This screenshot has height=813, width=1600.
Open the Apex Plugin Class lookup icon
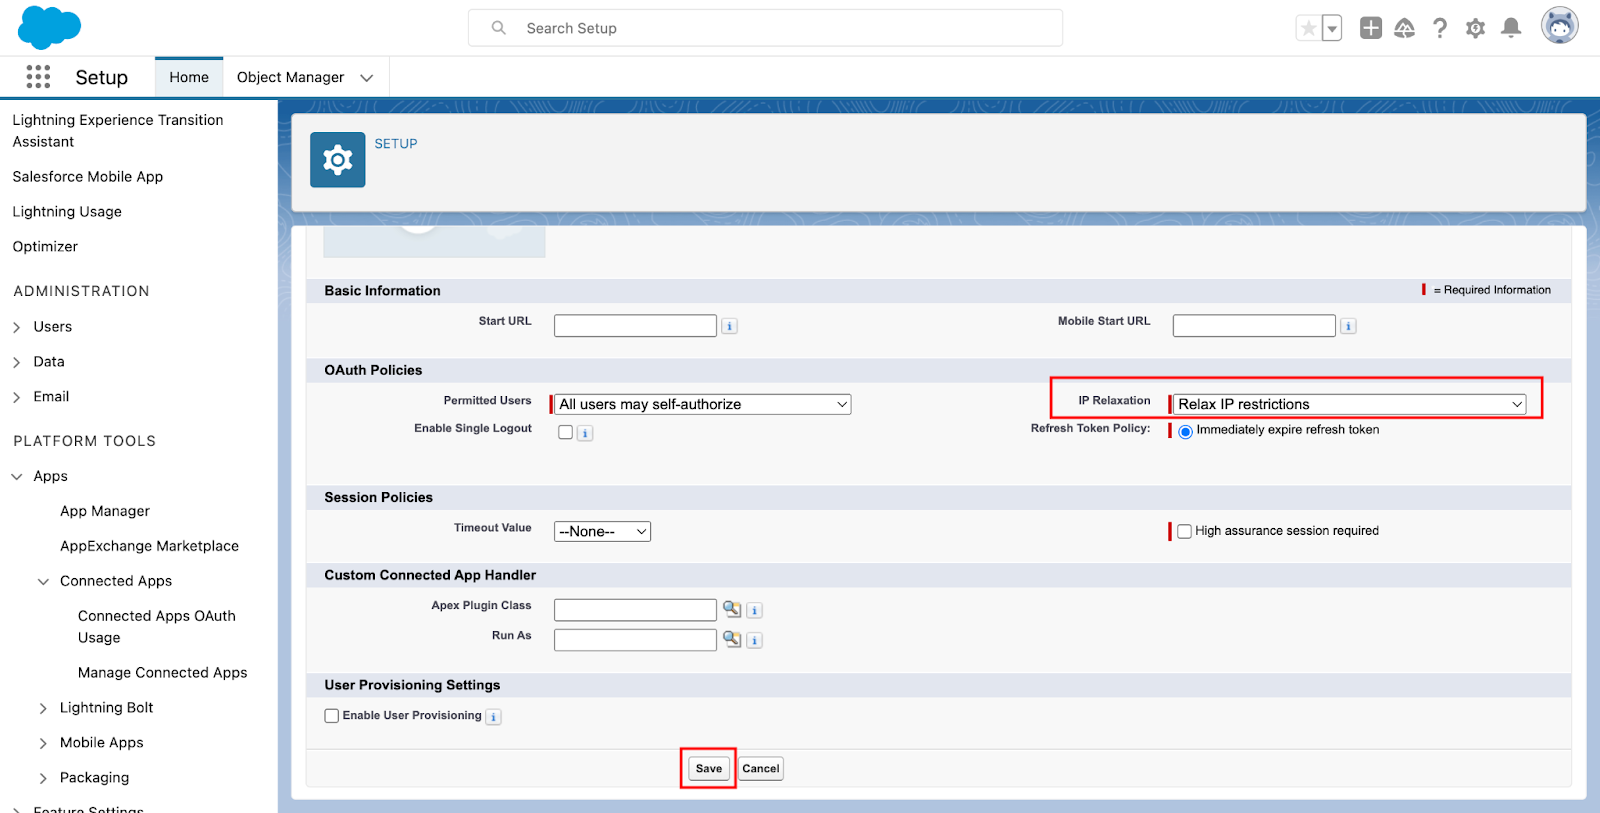[x=732, y=609]
